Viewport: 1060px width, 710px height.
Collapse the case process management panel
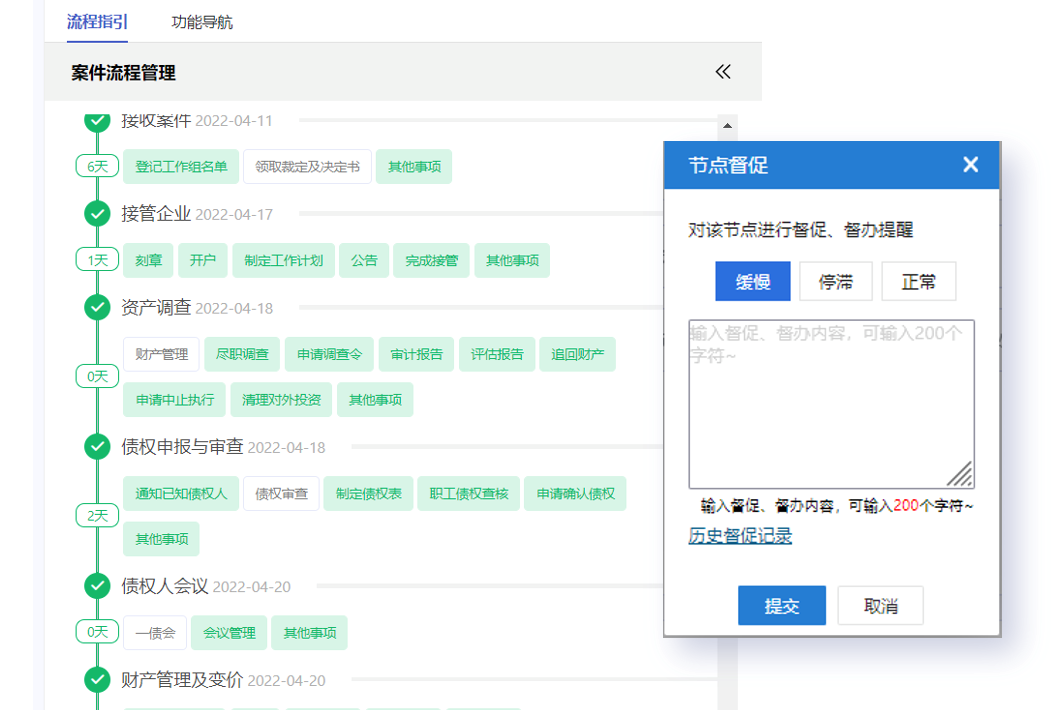(x=723, y=72)
